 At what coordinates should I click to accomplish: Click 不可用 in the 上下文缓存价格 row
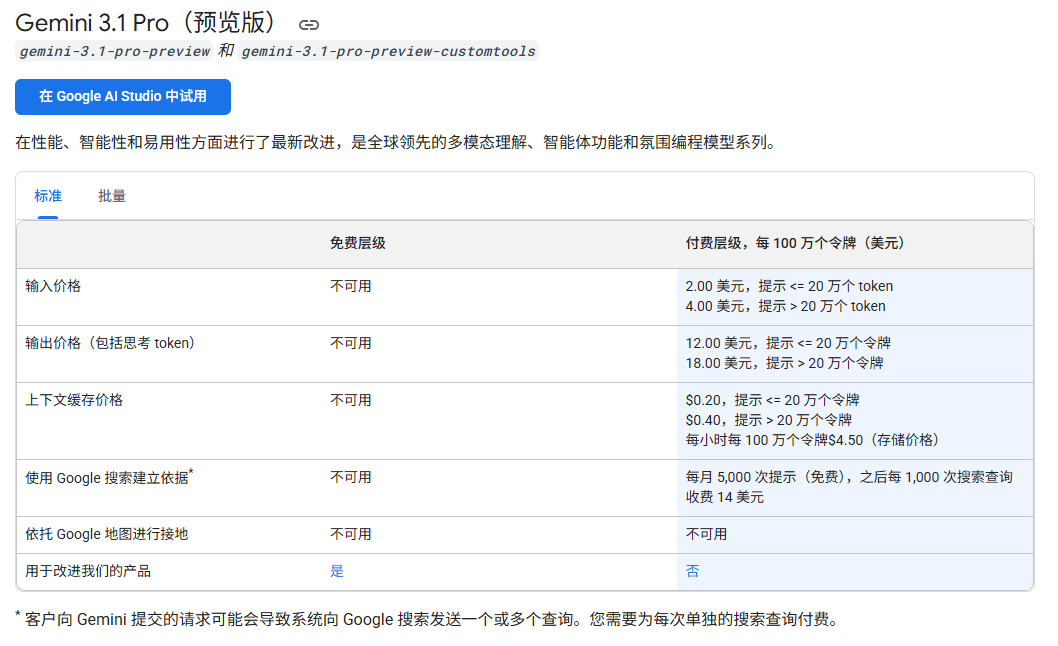tap(351, 400)
